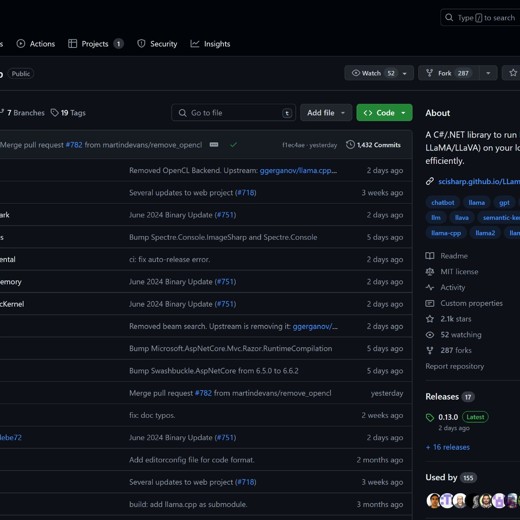Select the chatbot topic tag

coord(443,203)
